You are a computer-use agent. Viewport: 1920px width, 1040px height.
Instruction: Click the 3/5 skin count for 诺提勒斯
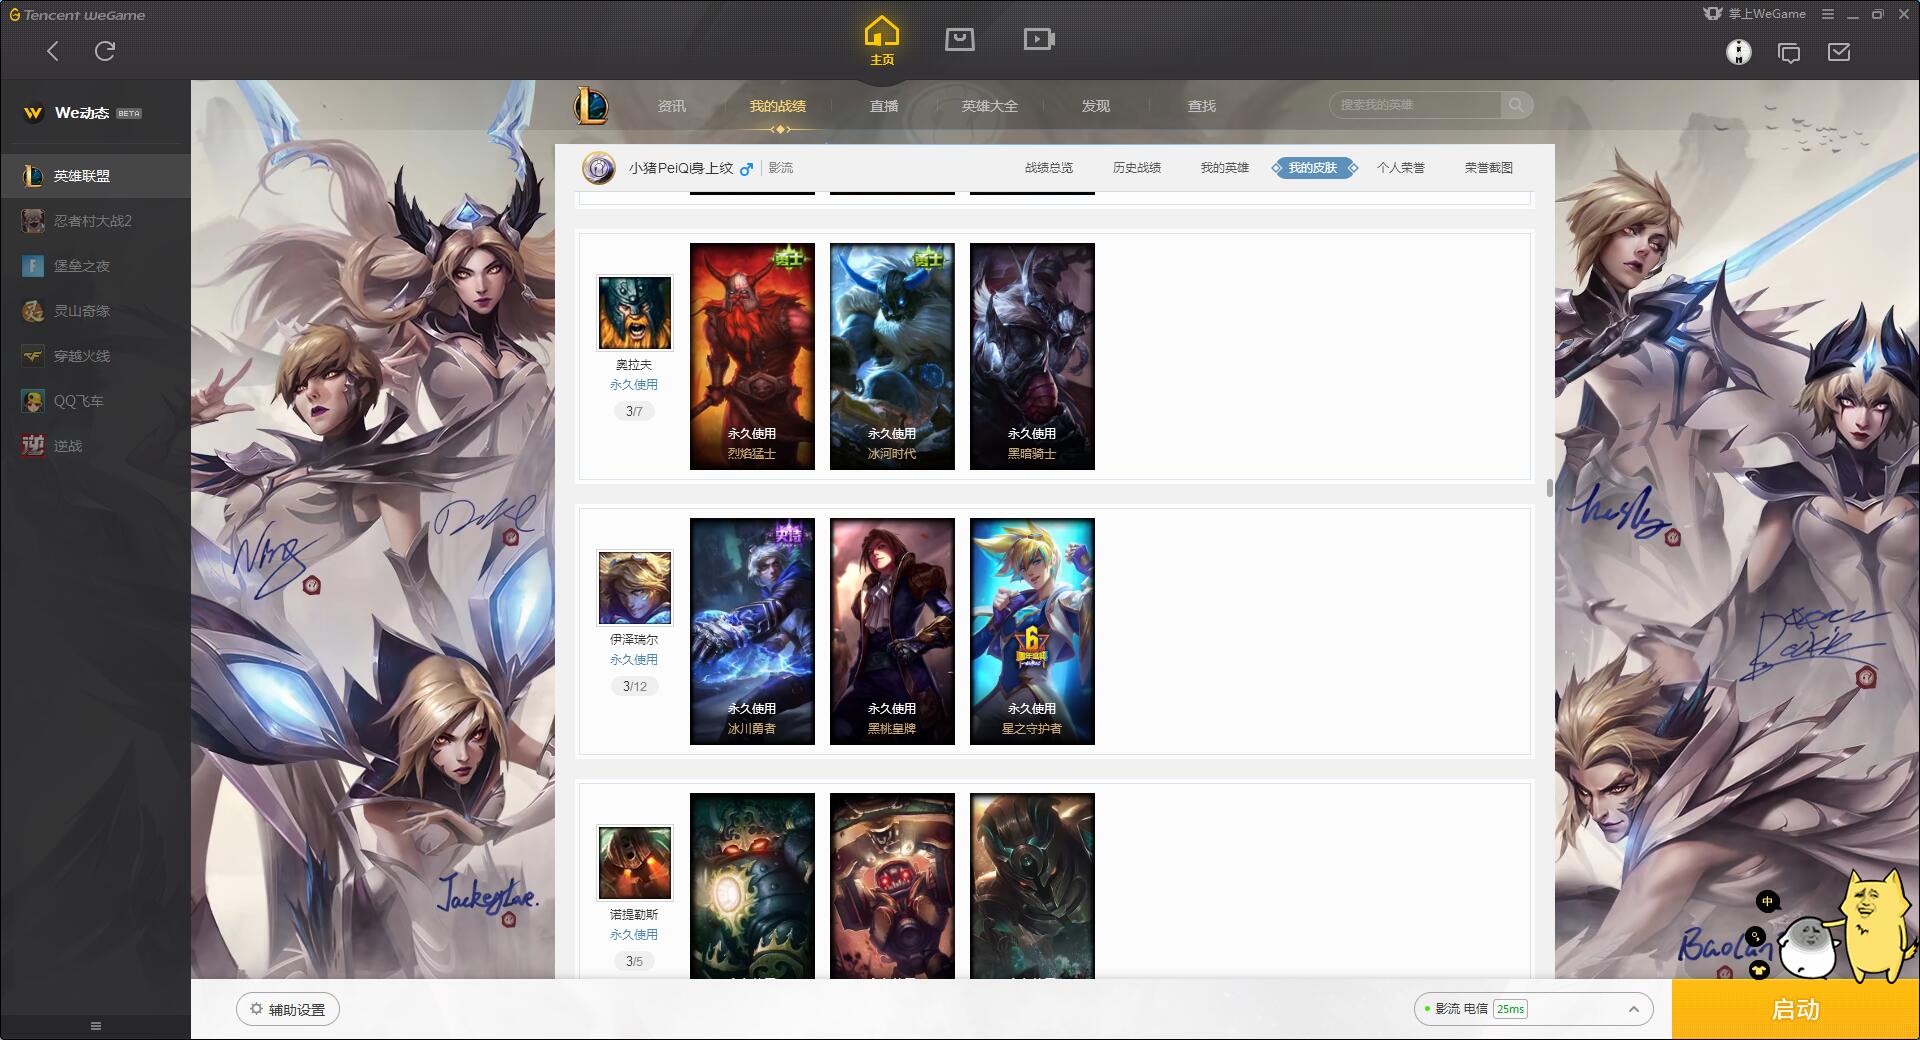tap(634, 961)
